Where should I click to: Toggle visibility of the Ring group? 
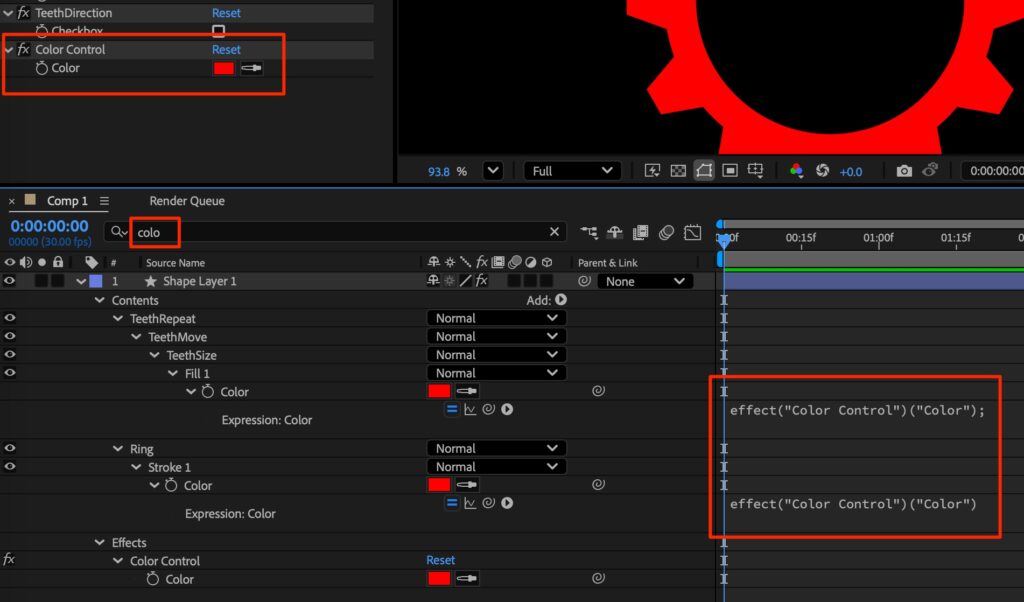[10, 449]
